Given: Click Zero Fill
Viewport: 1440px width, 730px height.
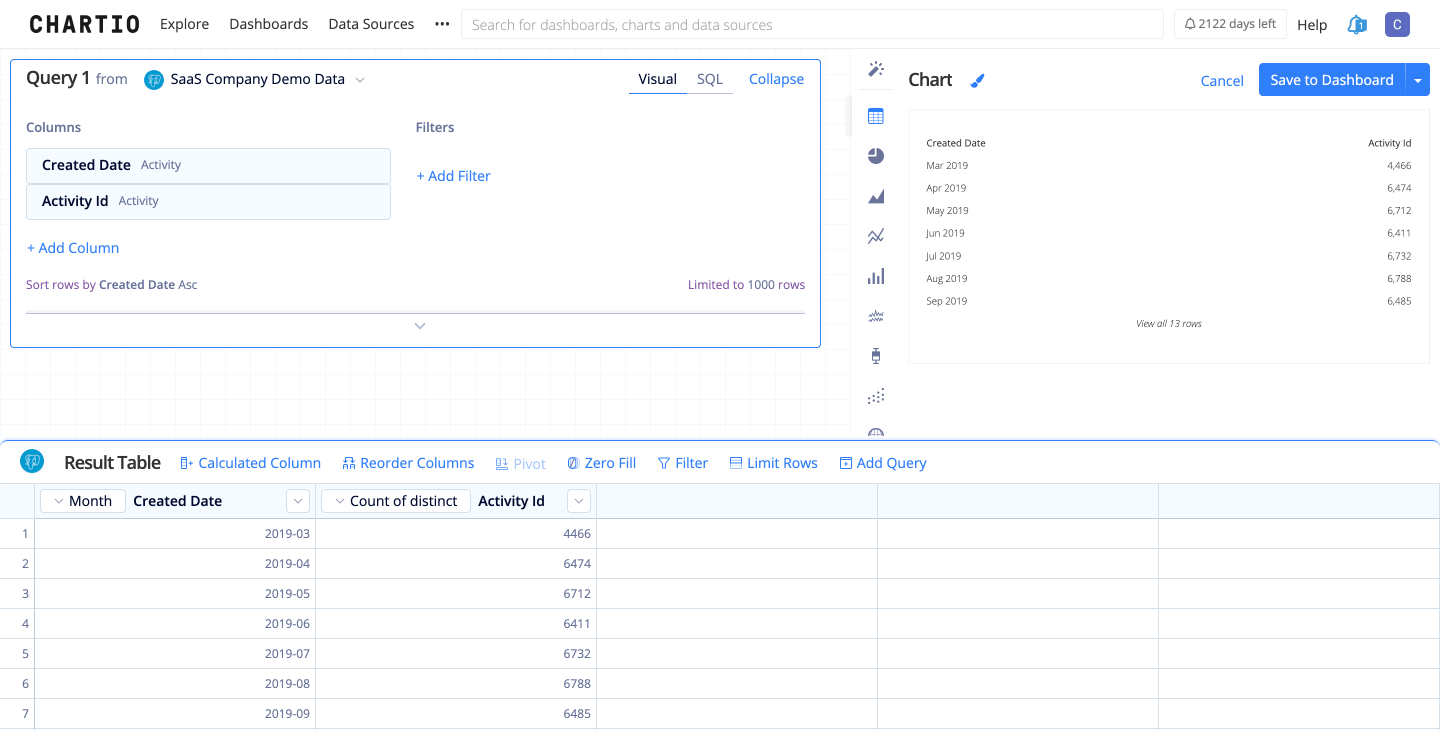Looking at the screenshot, I should pyautogui.click(x=602, y=463).
